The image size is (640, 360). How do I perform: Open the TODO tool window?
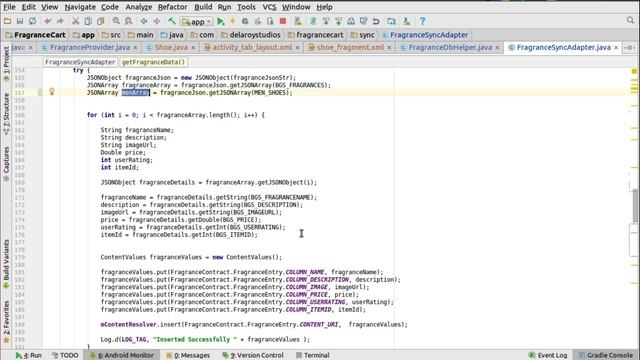pyautogui.click(x=65, y=355)
